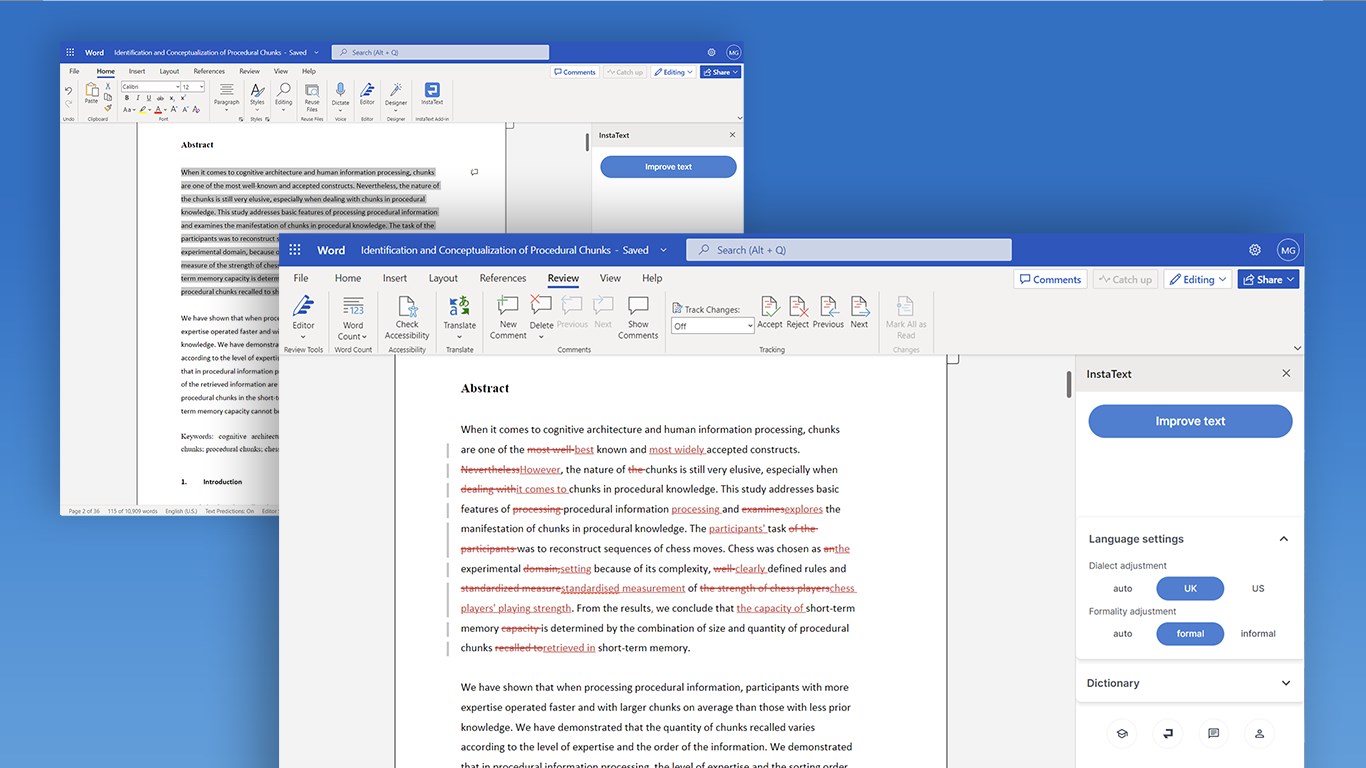Viewport: 1366px width, 768px height.
Task: Click the Word Count icon in Review ribbon
Action: 353,306
